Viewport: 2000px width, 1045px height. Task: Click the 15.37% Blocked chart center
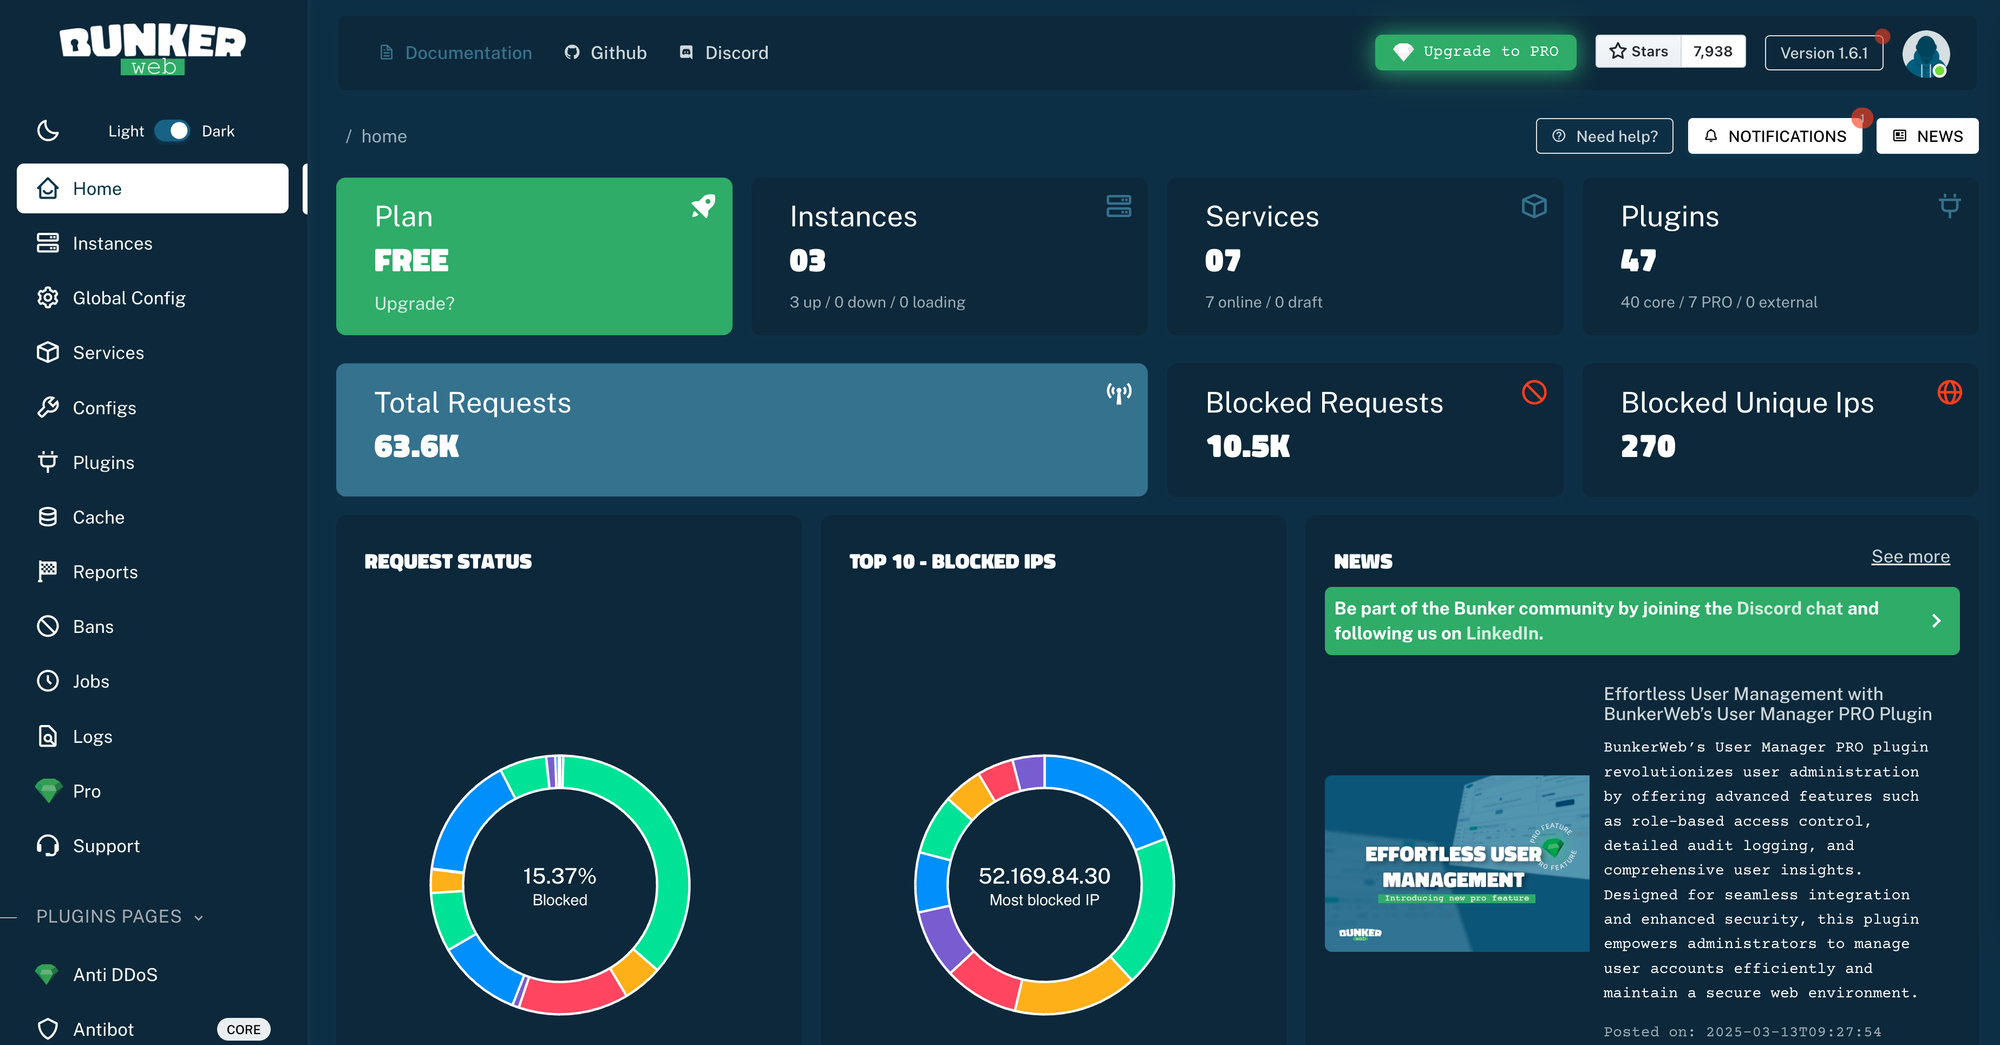(x=560, y=886)
